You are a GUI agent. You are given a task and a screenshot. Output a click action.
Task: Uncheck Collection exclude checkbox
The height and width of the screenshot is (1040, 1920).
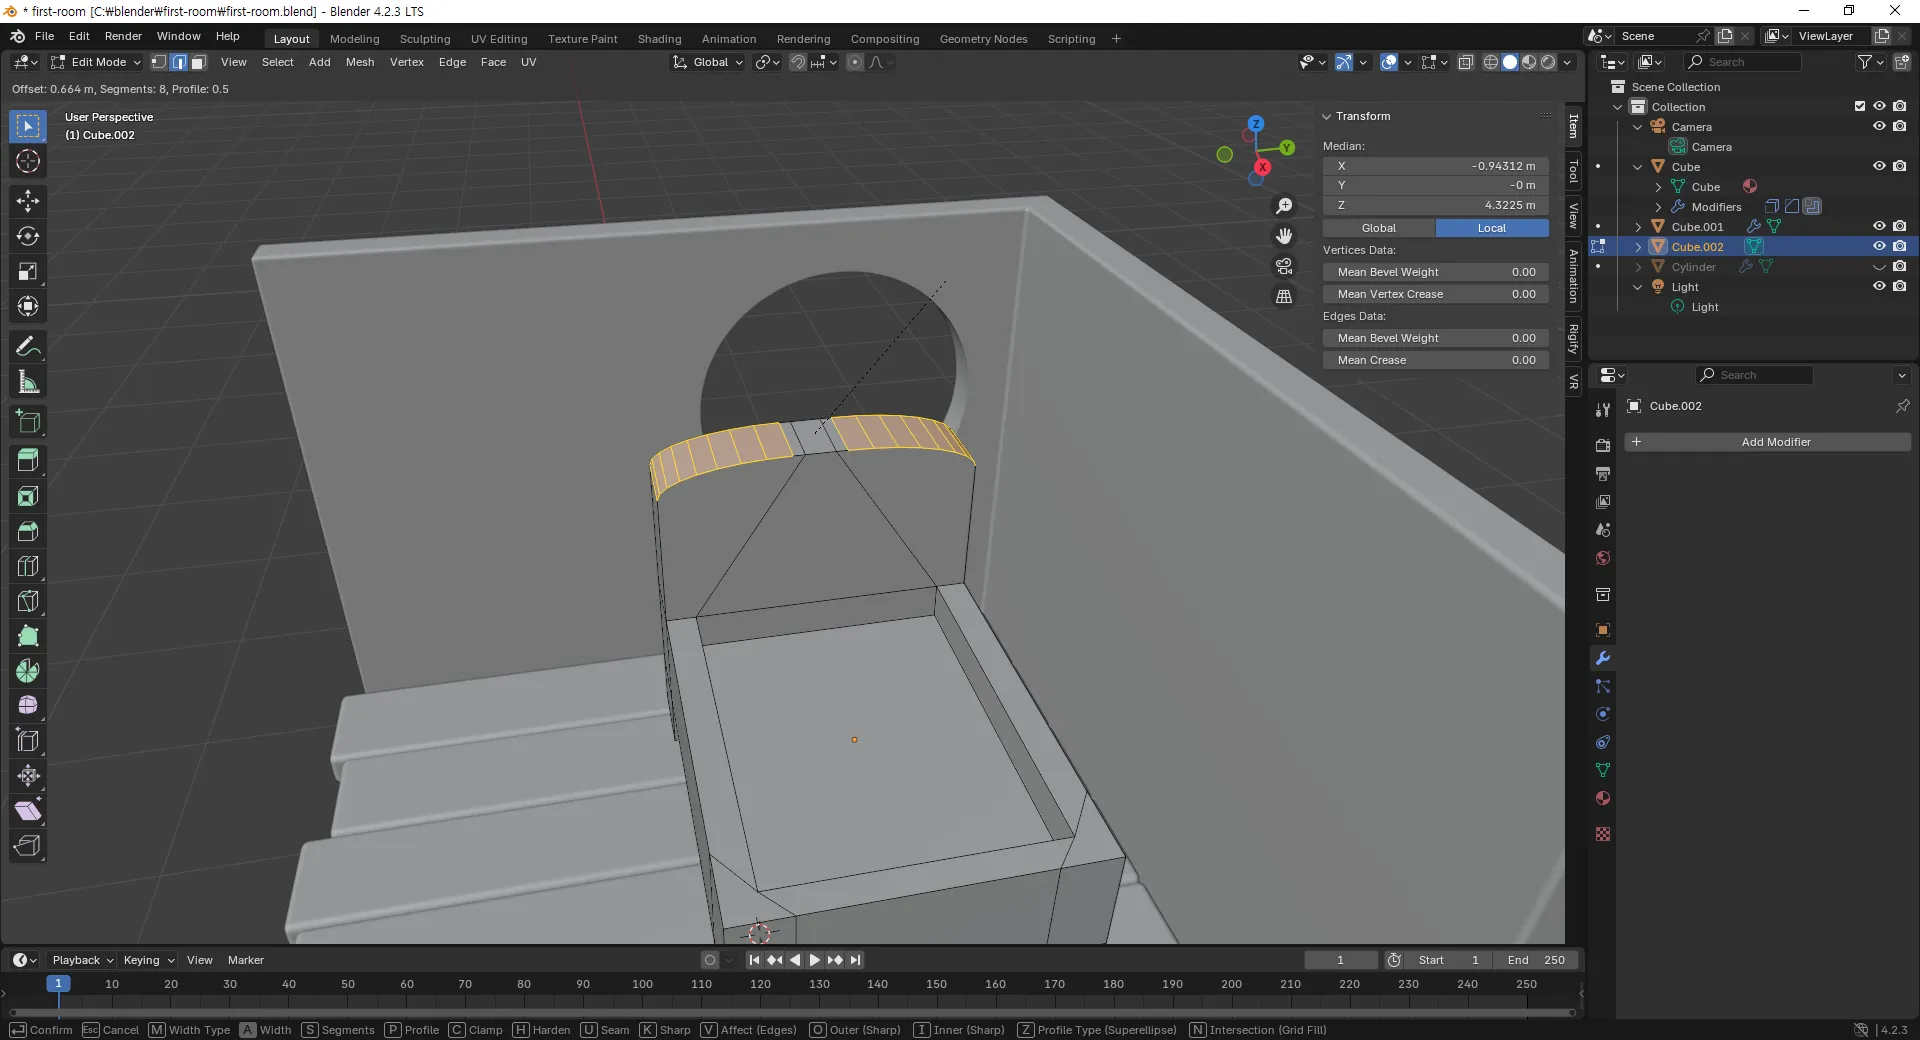(1860, 106)
